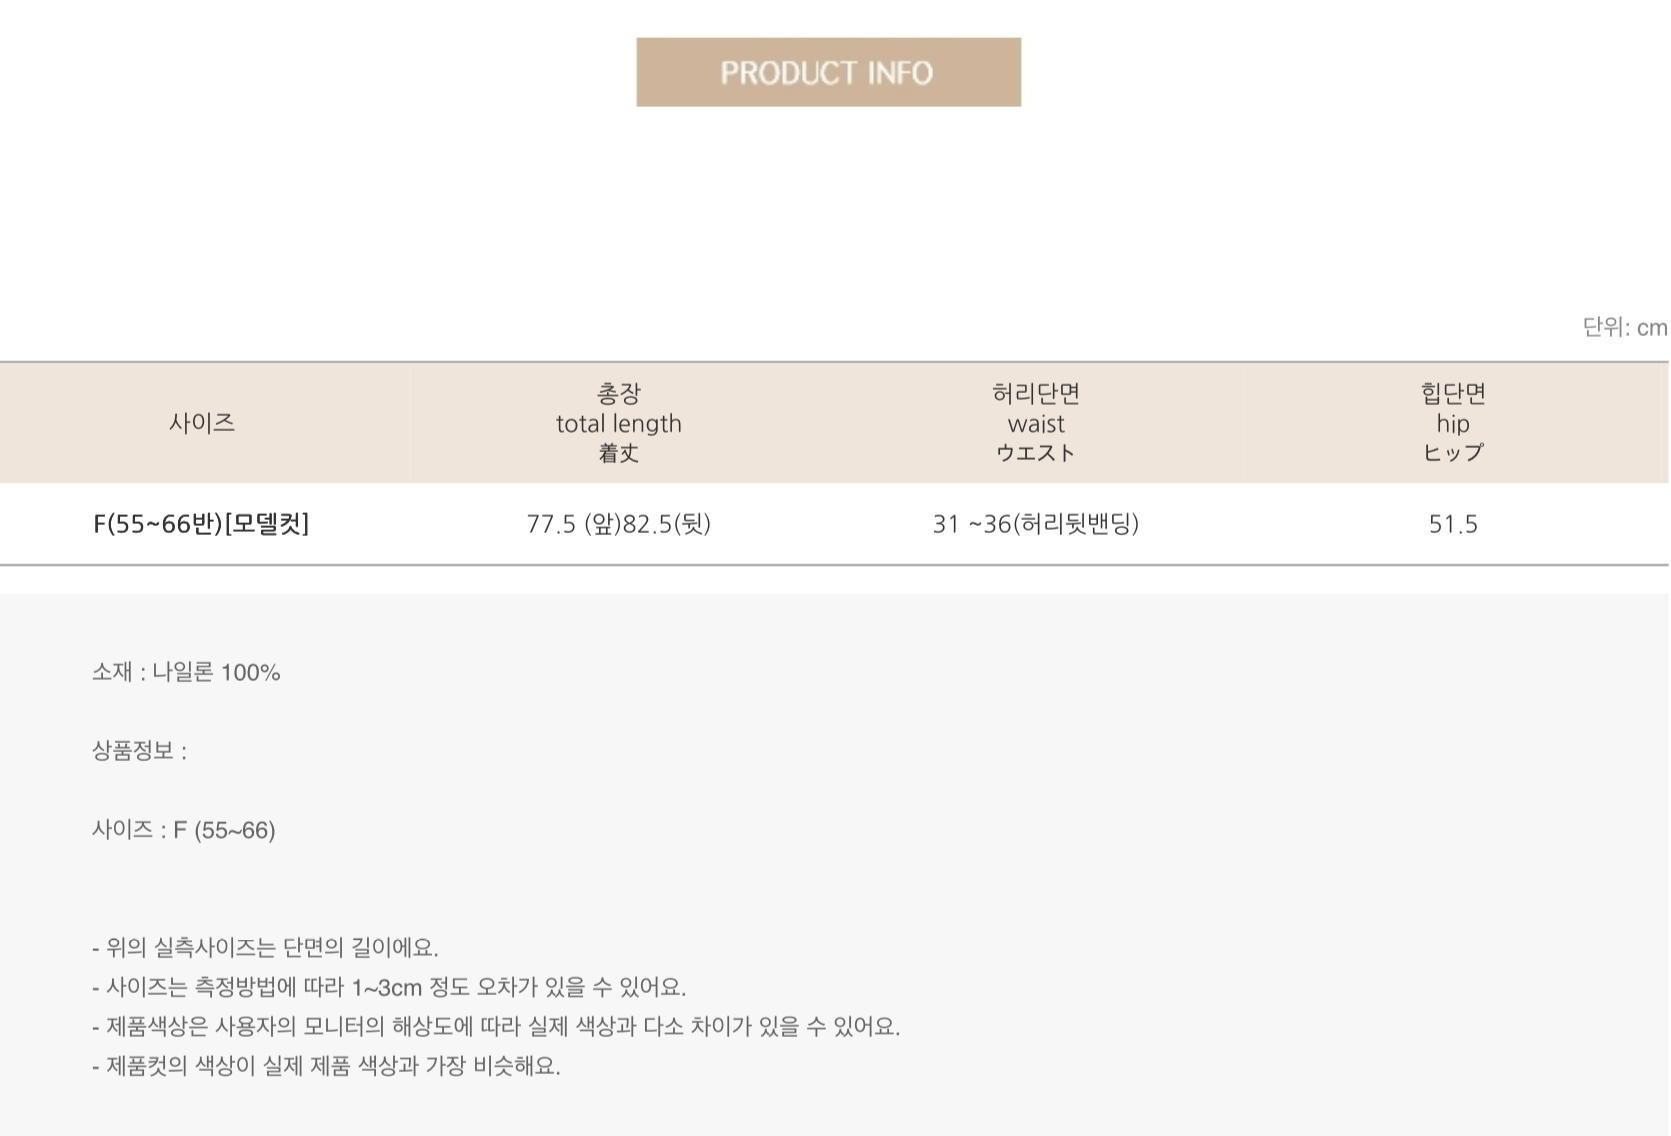Click the 소재 : 나일론 100% text
Image resolution: width=1671 pixels, height=1136 pixels.
pyautogui.click(x=186, y=672)
